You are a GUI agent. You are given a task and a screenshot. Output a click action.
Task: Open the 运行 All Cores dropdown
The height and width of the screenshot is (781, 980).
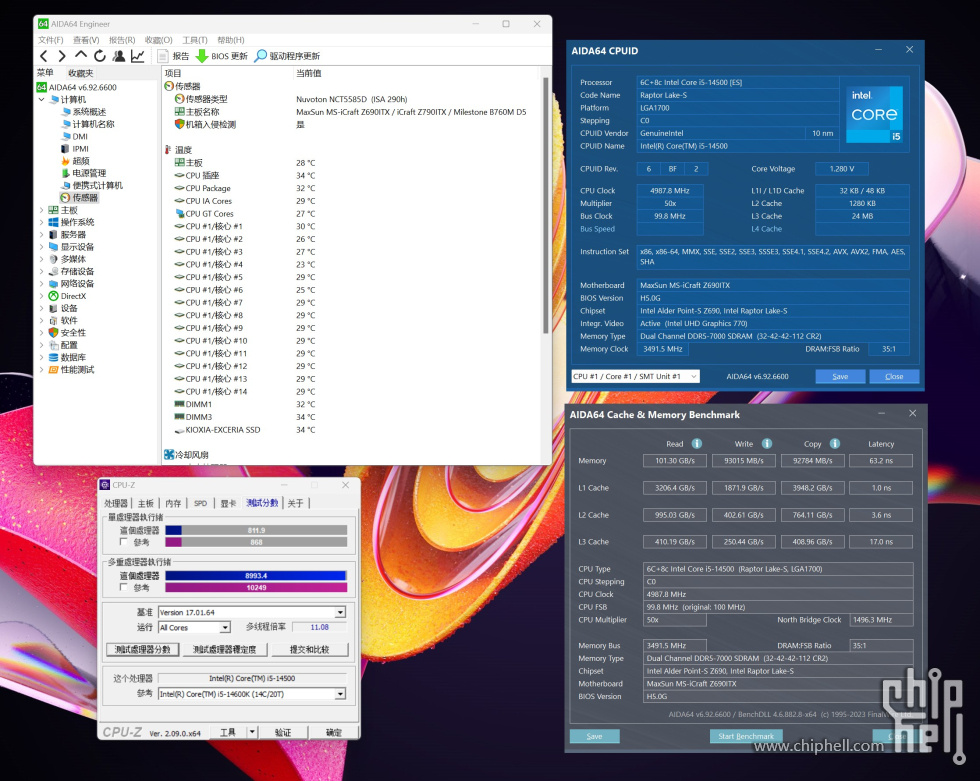pos(225,627)
